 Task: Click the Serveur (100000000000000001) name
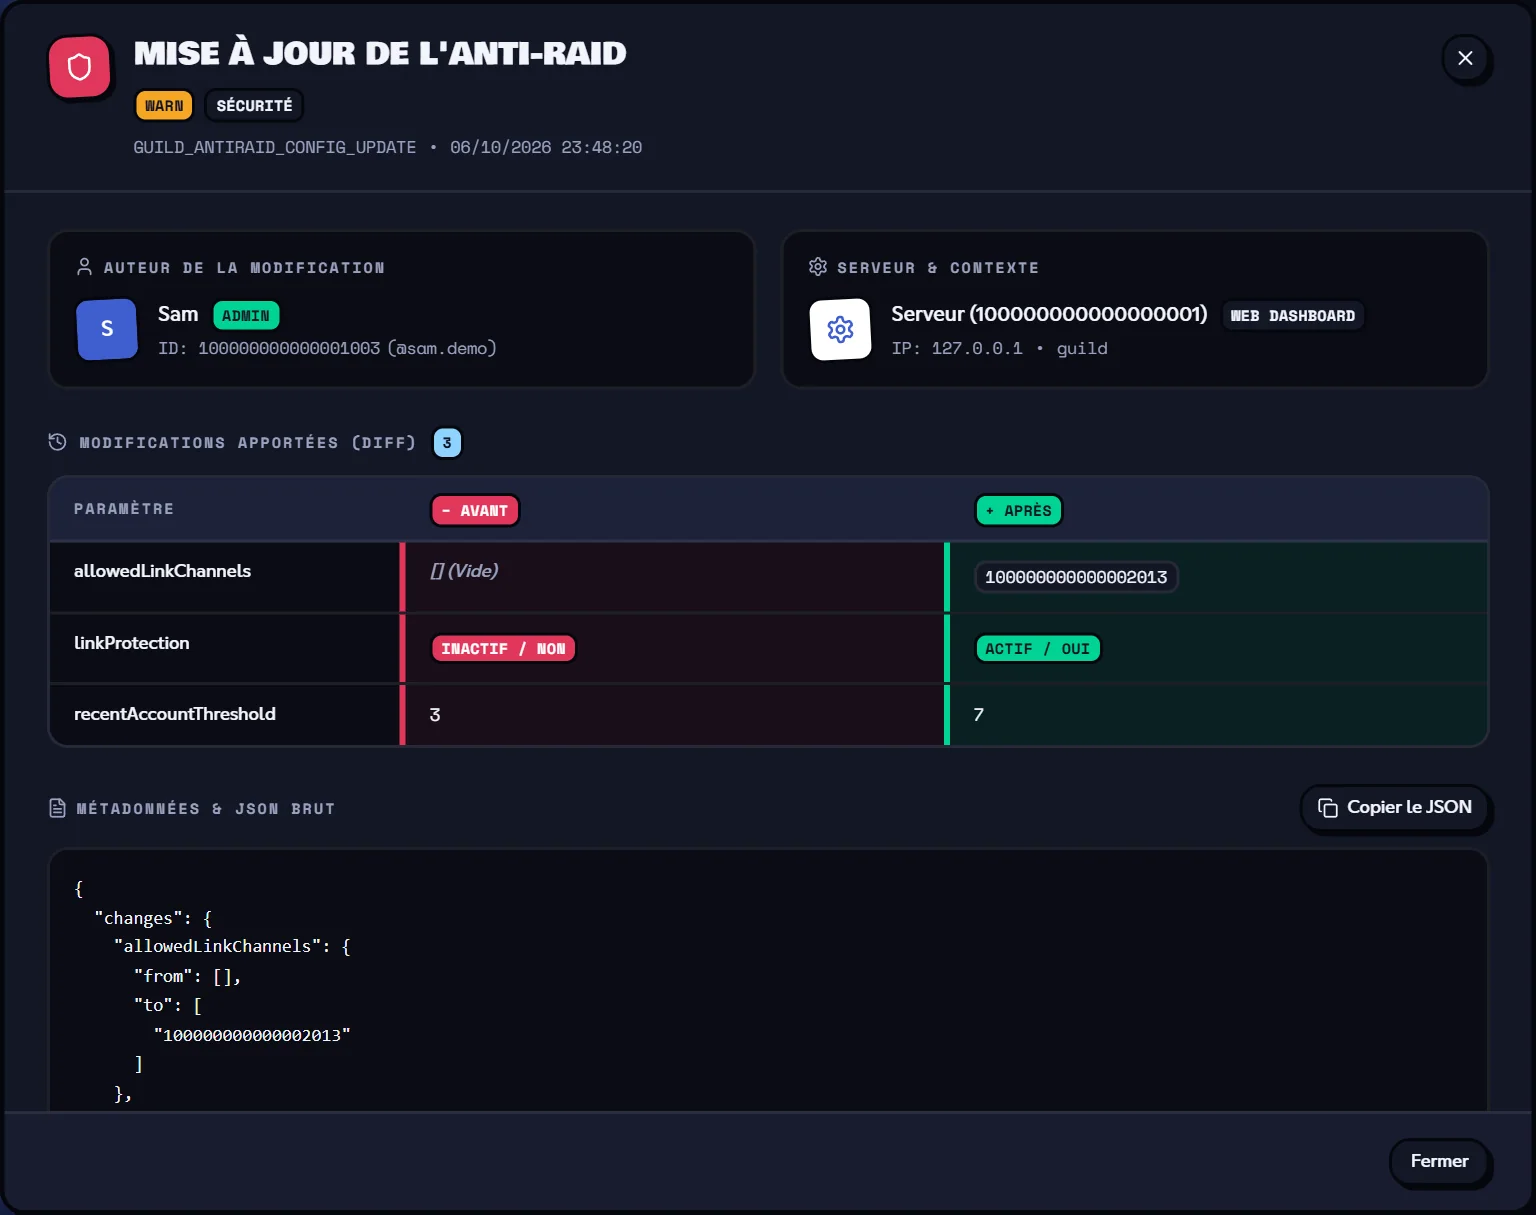pyautogui.click(x=1049, y=314)
